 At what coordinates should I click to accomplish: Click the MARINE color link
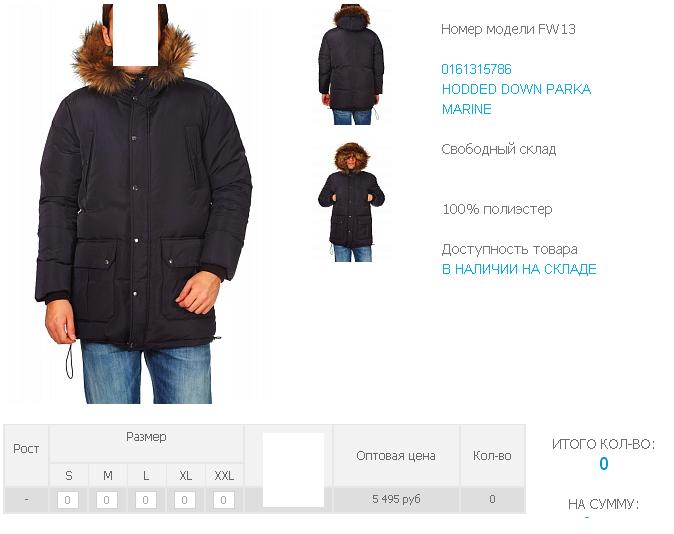pos(466,109)
